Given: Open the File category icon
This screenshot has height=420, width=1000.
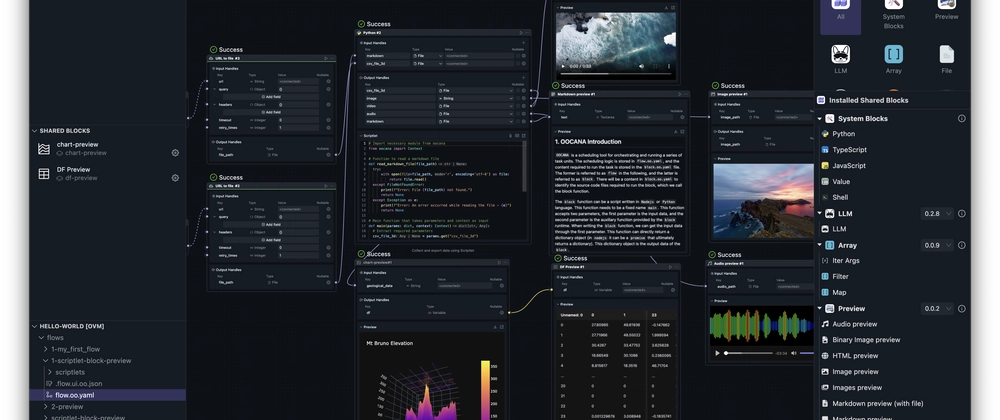Looking at the screenshot, I should click(x=946, y=54).
